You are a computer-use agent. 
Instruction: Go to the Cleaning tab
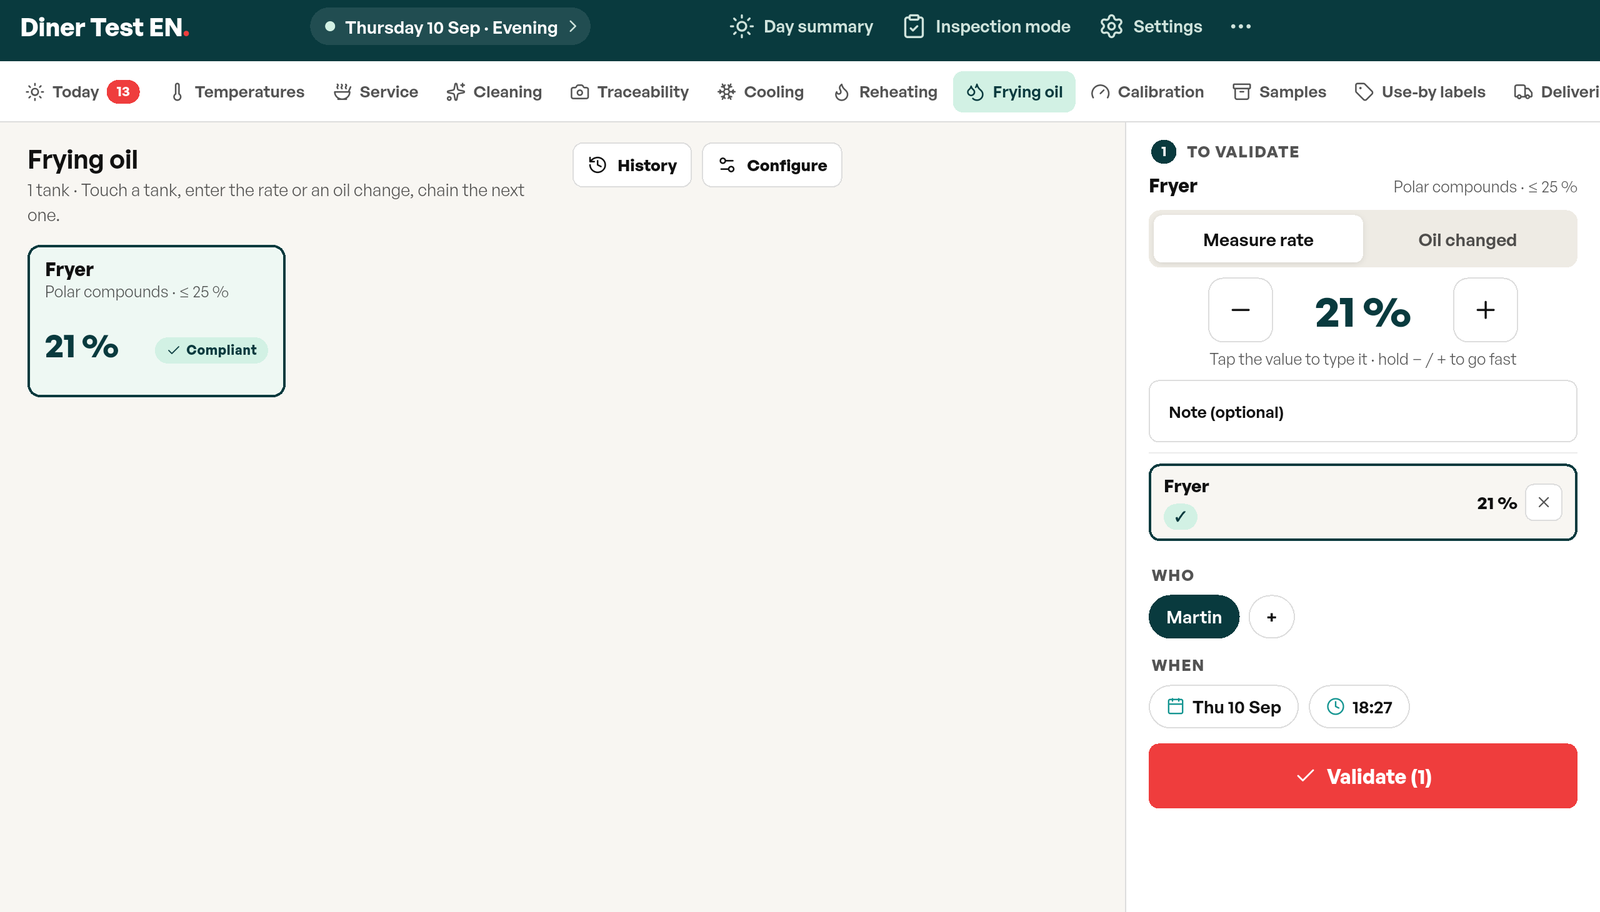point(494,92)
